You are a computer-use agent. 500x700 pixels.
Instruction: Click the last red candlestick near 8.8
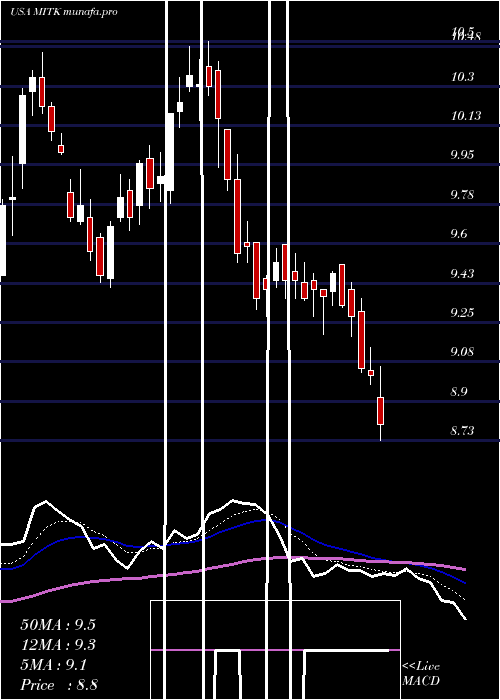380,411
